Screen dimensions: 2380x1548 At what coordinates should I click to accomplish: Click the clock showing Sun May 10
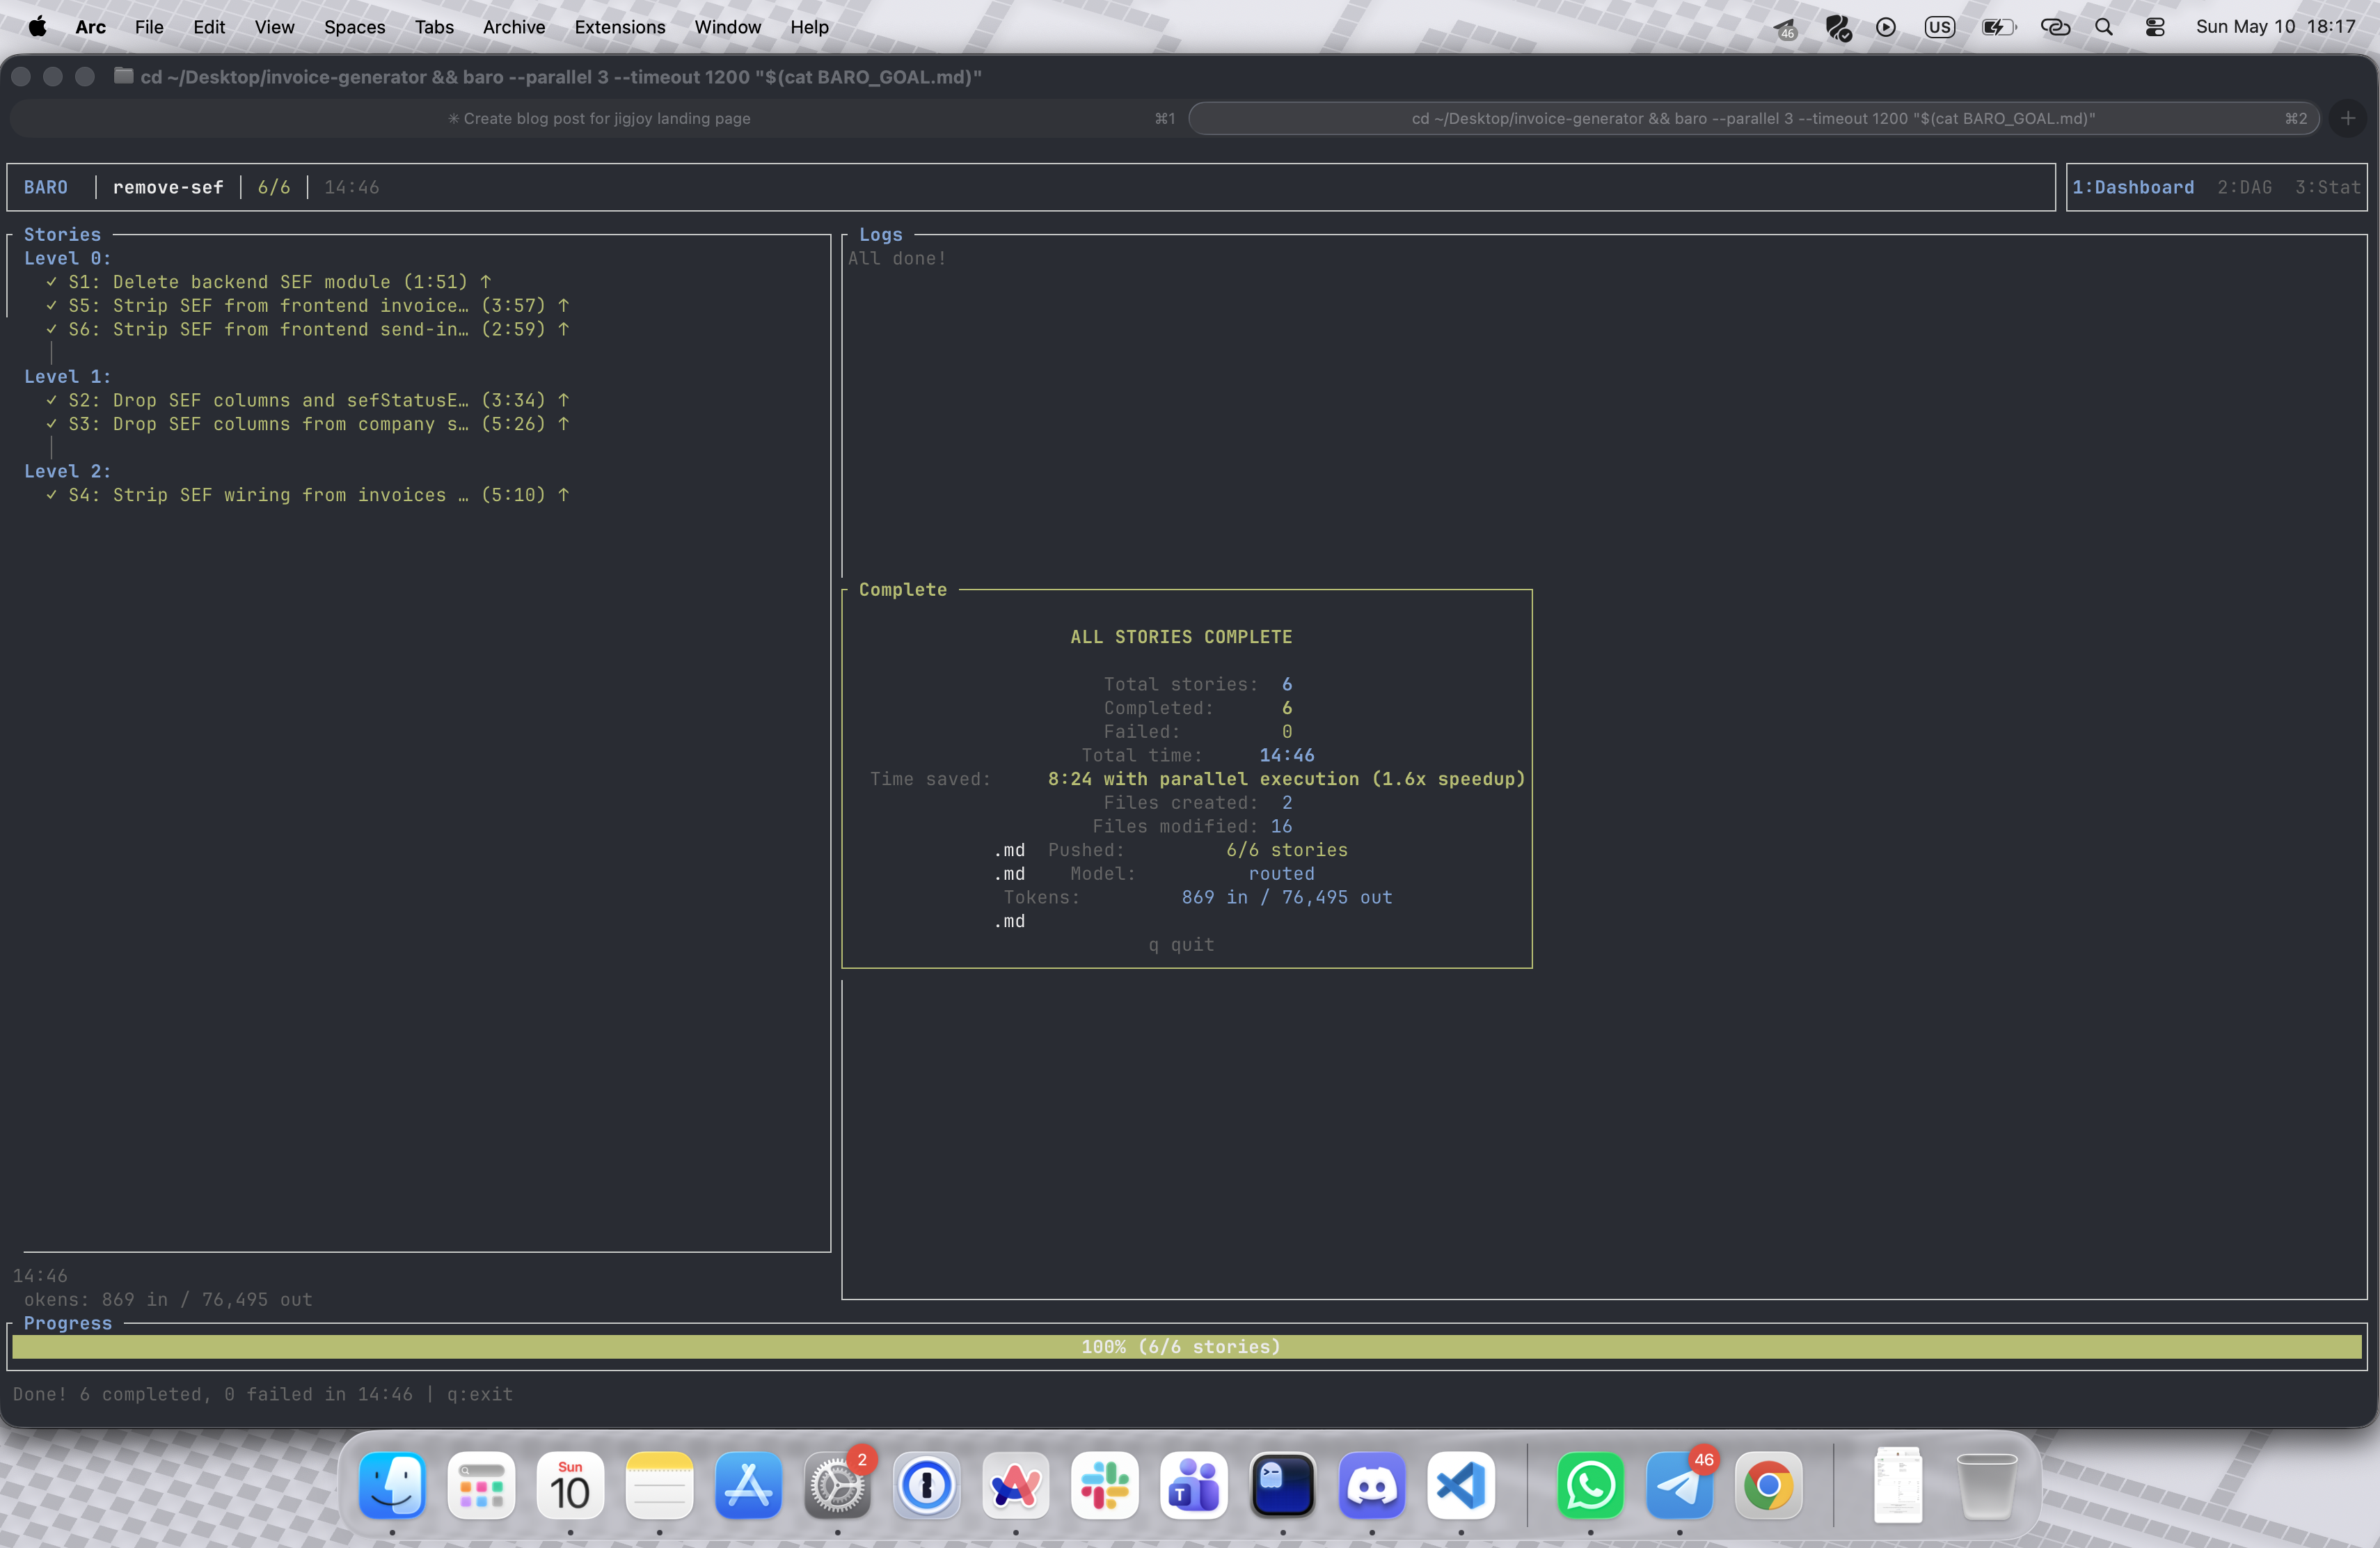(x=2275, y=27)
